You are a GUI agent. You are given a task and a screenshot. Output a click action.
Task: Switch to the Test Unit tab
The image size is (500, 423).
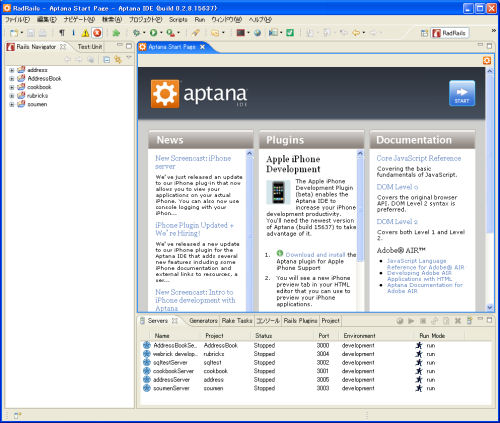point(90,47)
